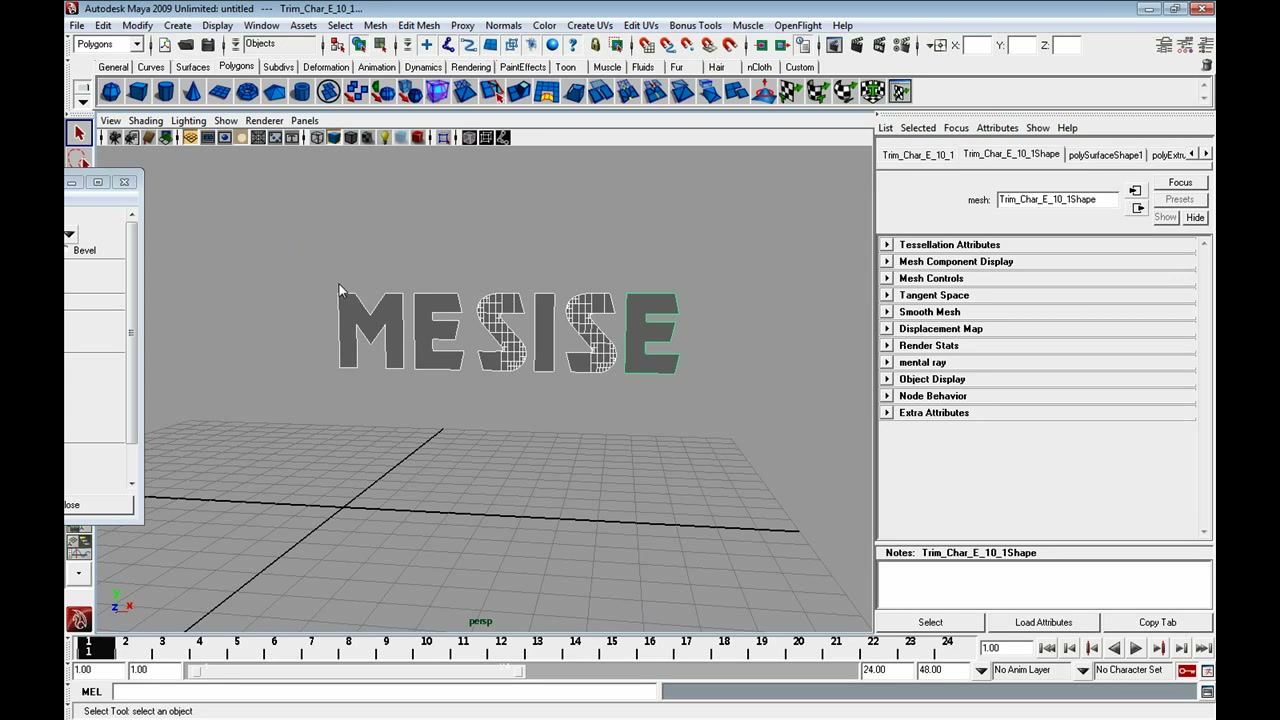Click the Copy Tab button
1280x720 pixels.
(1157, 622)
